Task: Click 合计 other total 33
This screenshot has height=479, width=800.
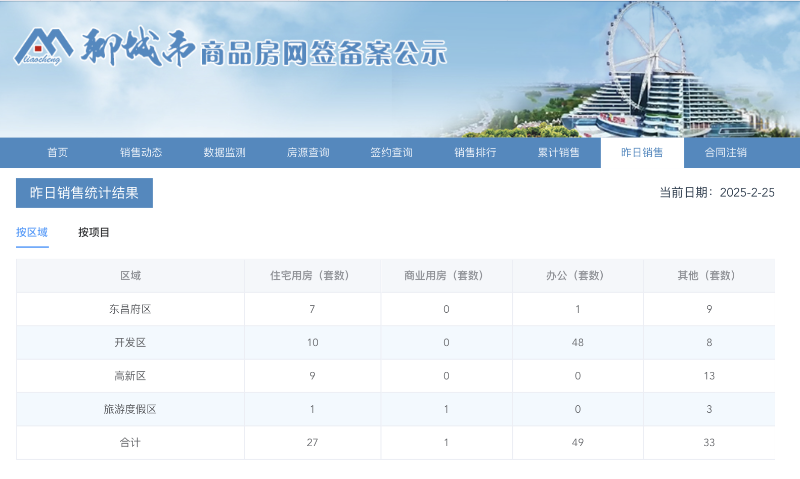Action: [709, 443]
